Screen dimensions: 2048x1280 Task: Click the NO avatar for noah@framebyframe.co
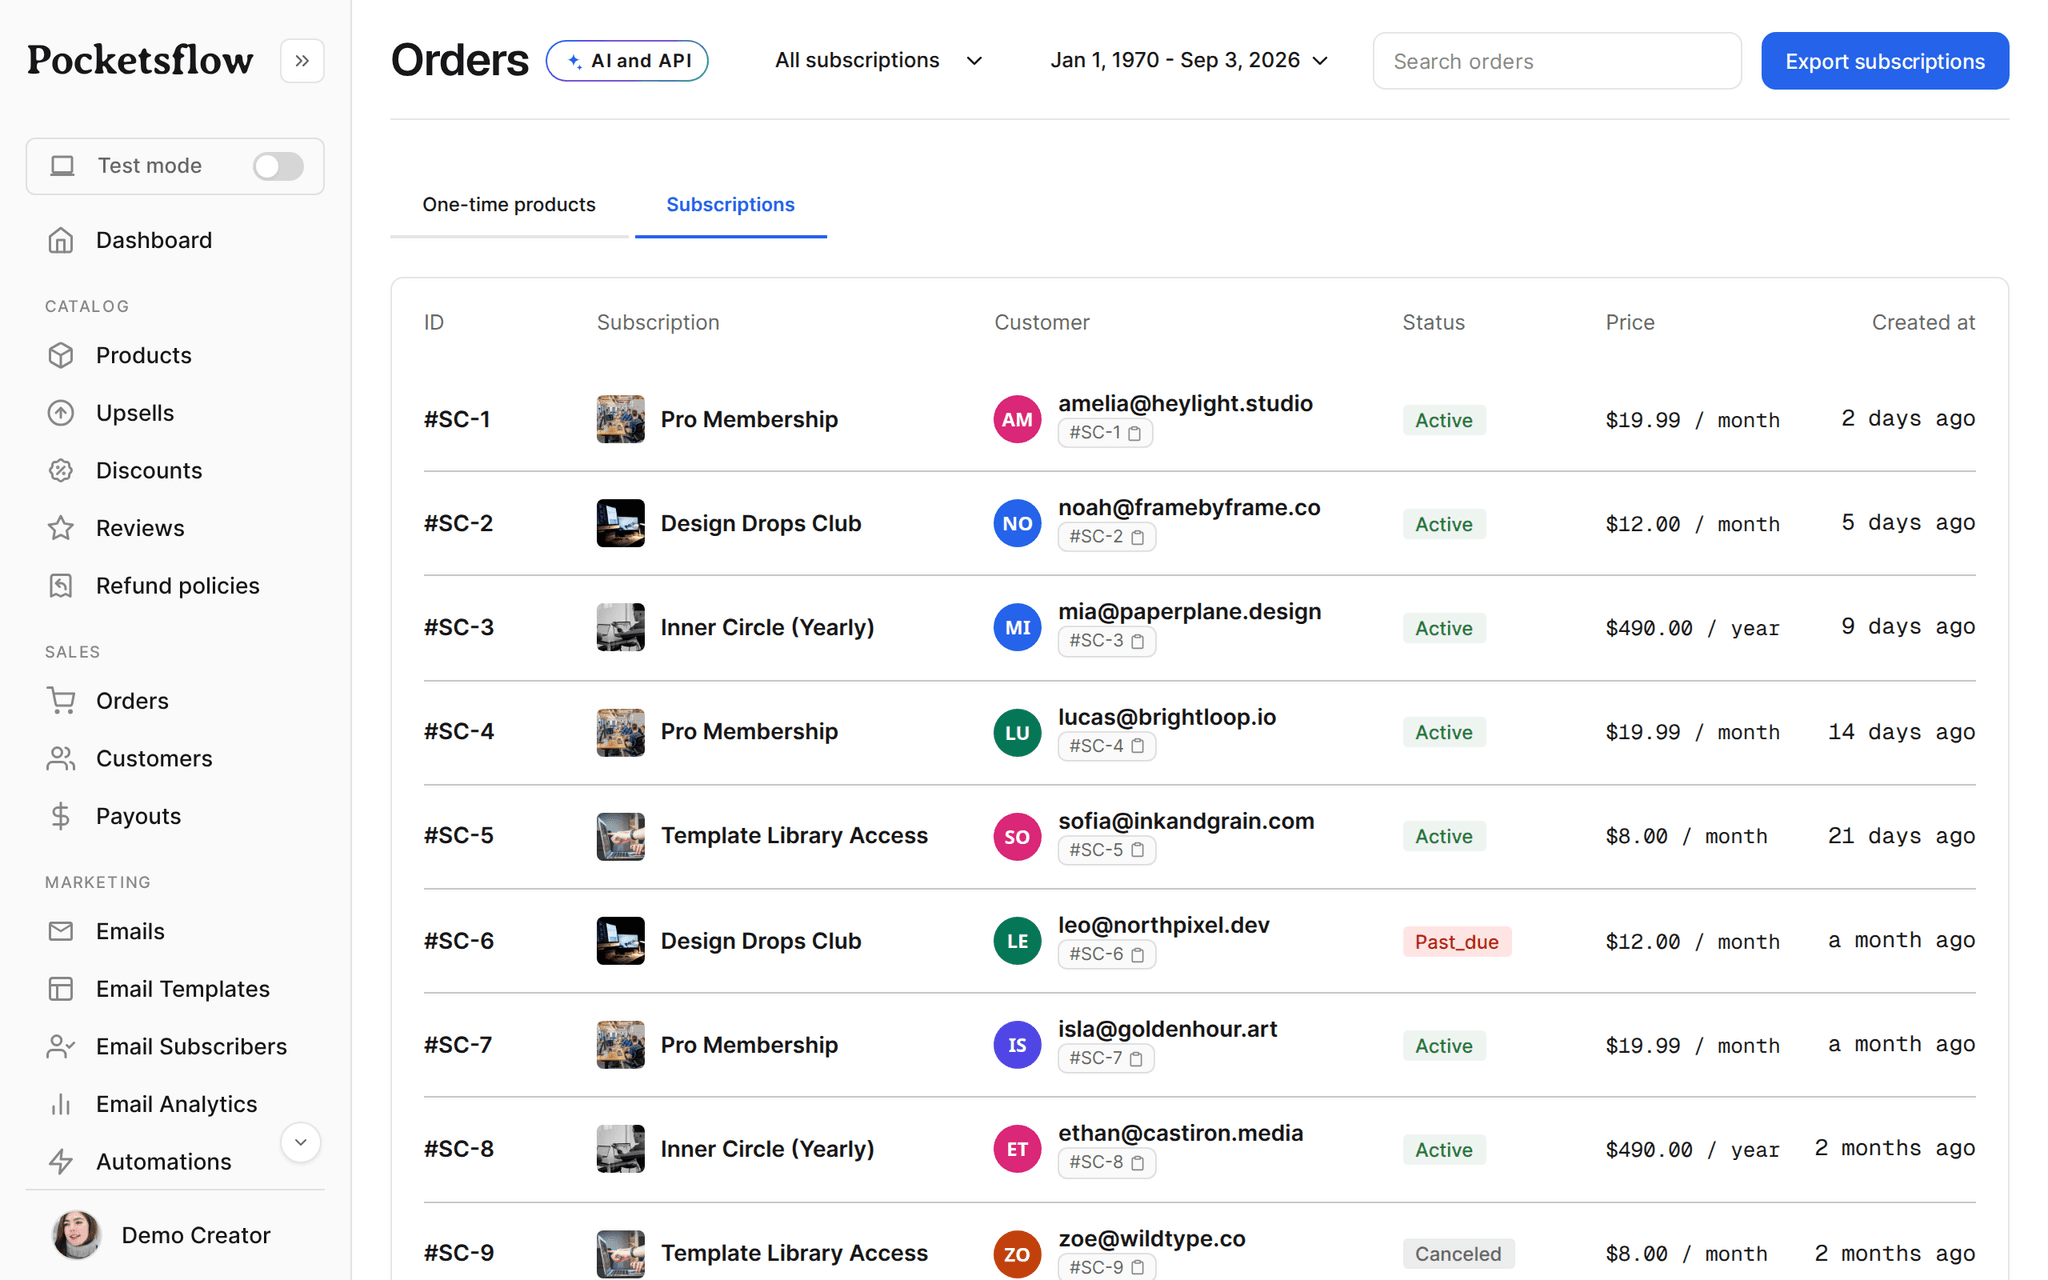[1017, 523]
